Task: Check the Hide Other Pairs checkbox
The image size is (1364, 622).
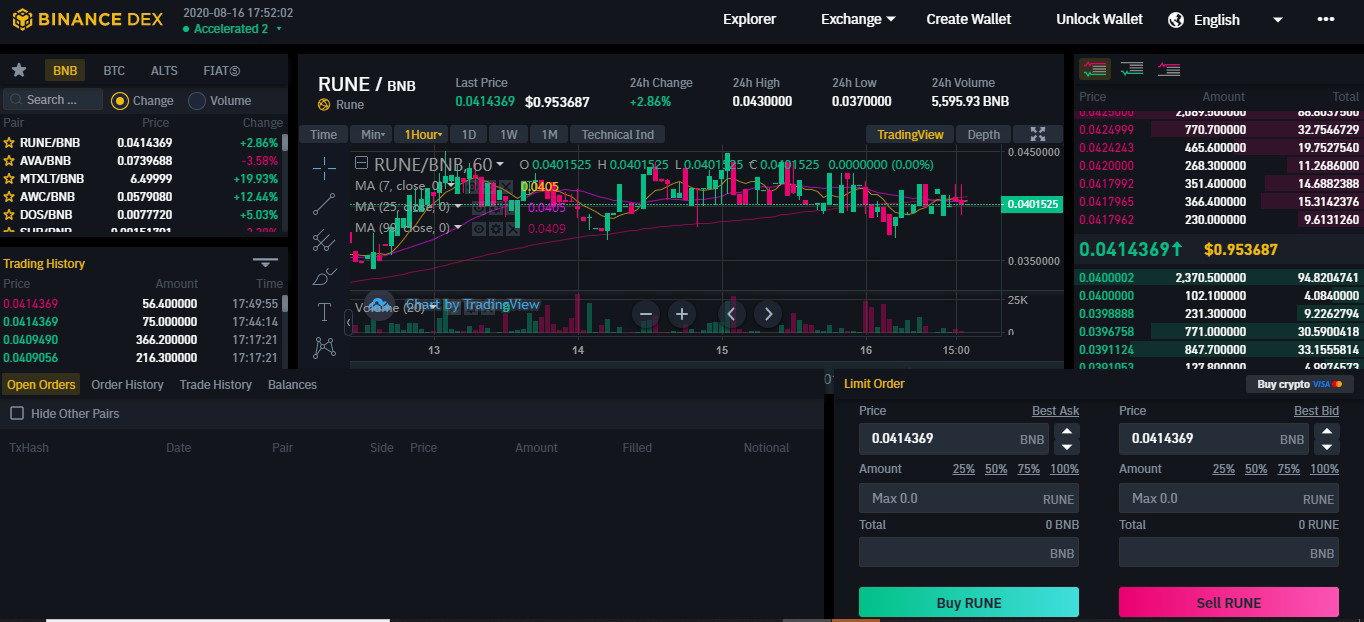Action: point(17,413)
